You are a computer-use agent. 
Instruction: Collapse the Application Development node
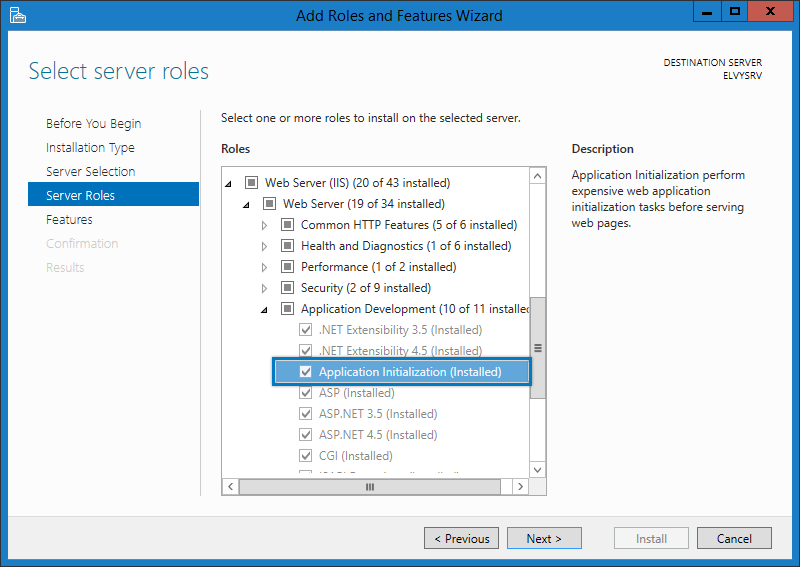click(x=265, y=310)
